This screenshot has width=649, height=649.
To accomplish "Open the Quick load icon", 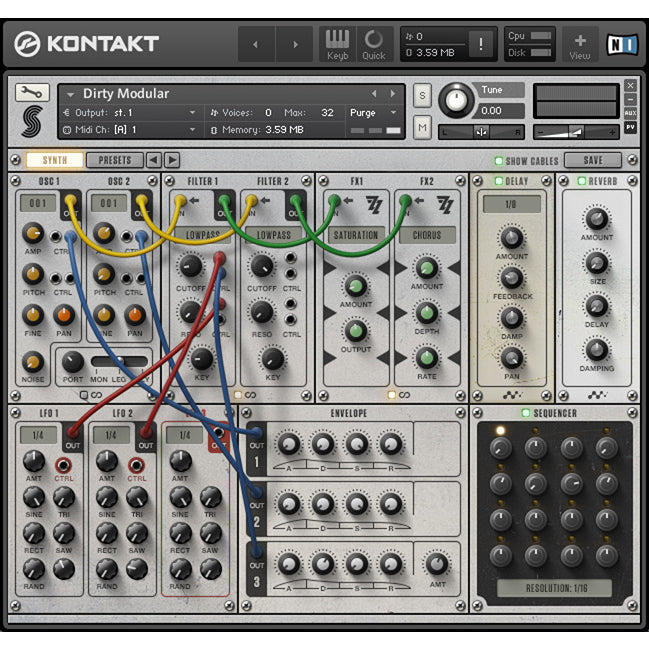I will coord(374,44).
